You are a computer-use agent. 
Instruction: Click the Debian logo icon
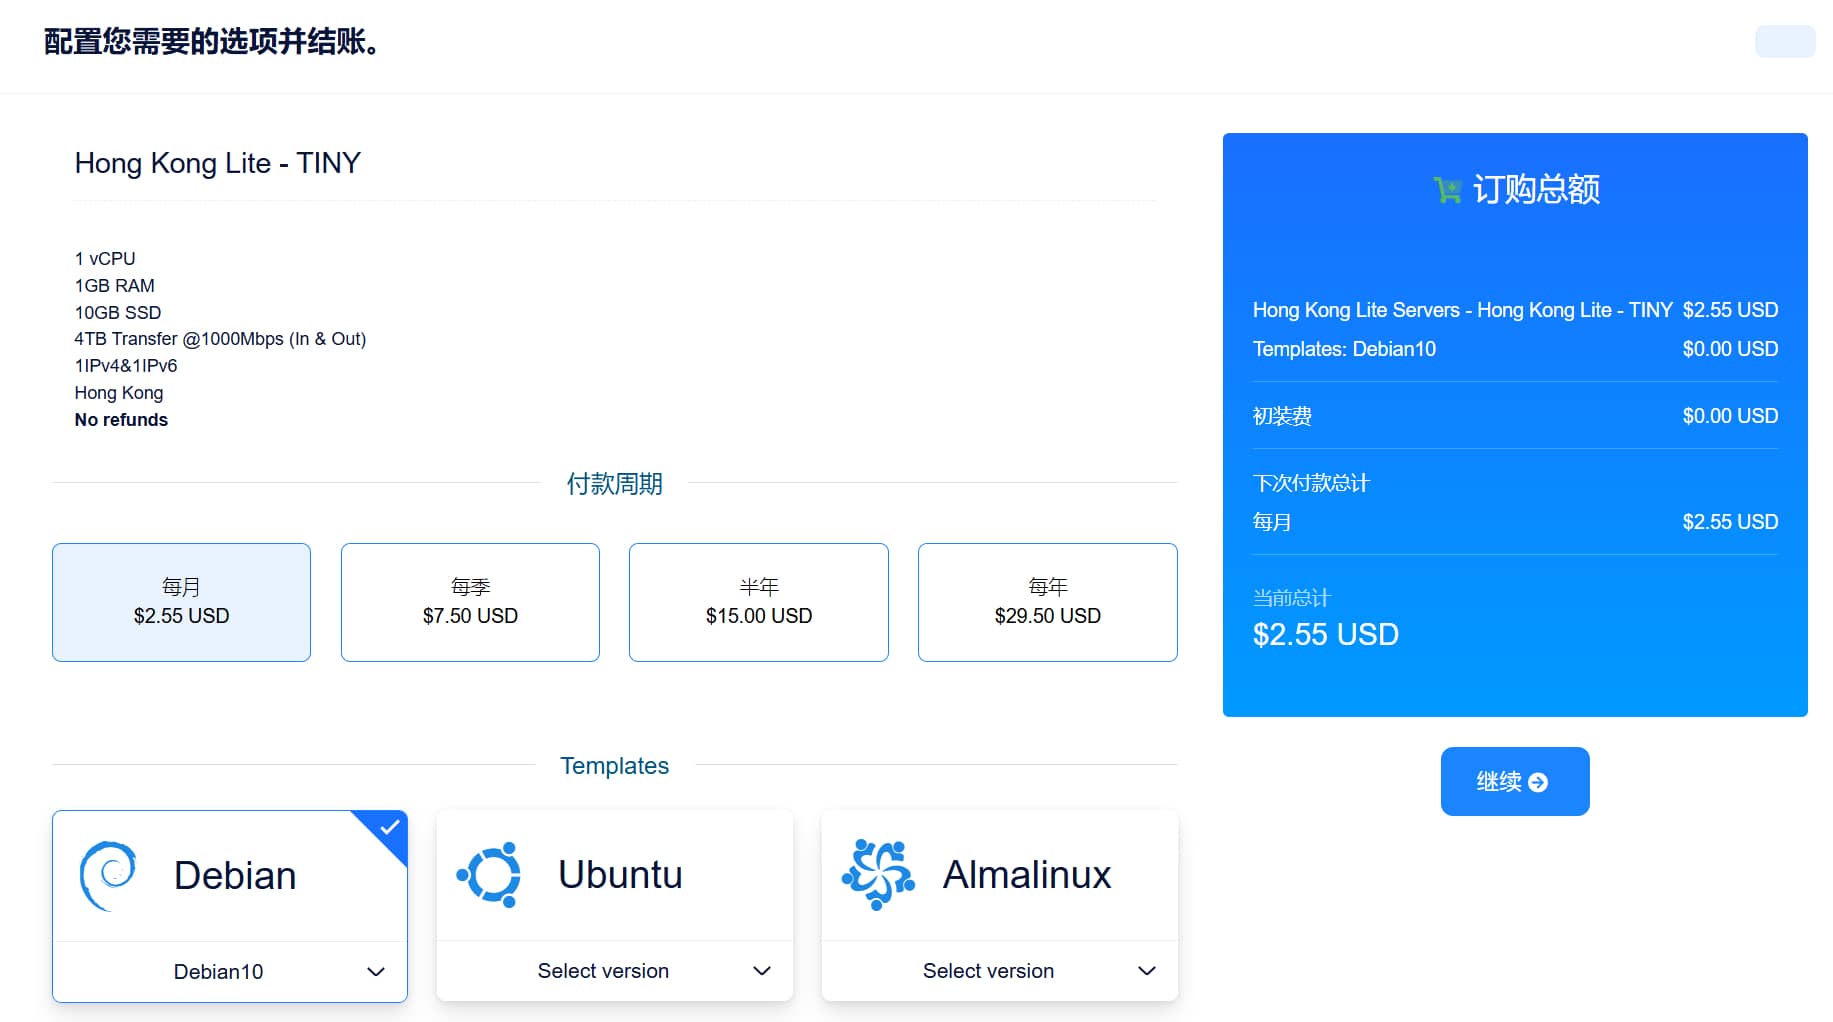(108, 876)
